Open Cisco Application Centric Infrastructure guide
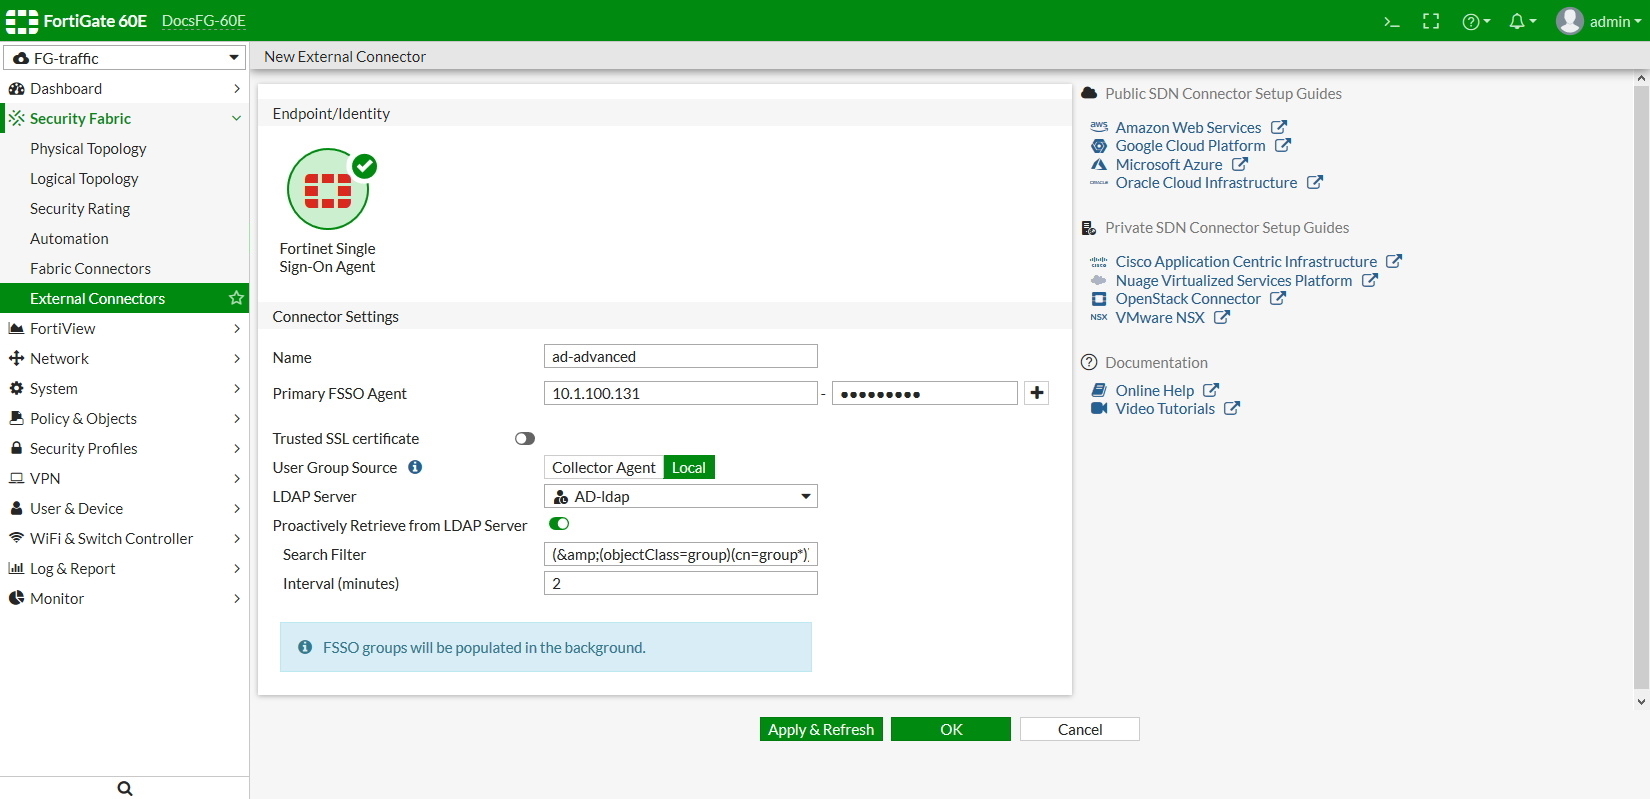The image size is (1650, 799). pos(1246,261)
